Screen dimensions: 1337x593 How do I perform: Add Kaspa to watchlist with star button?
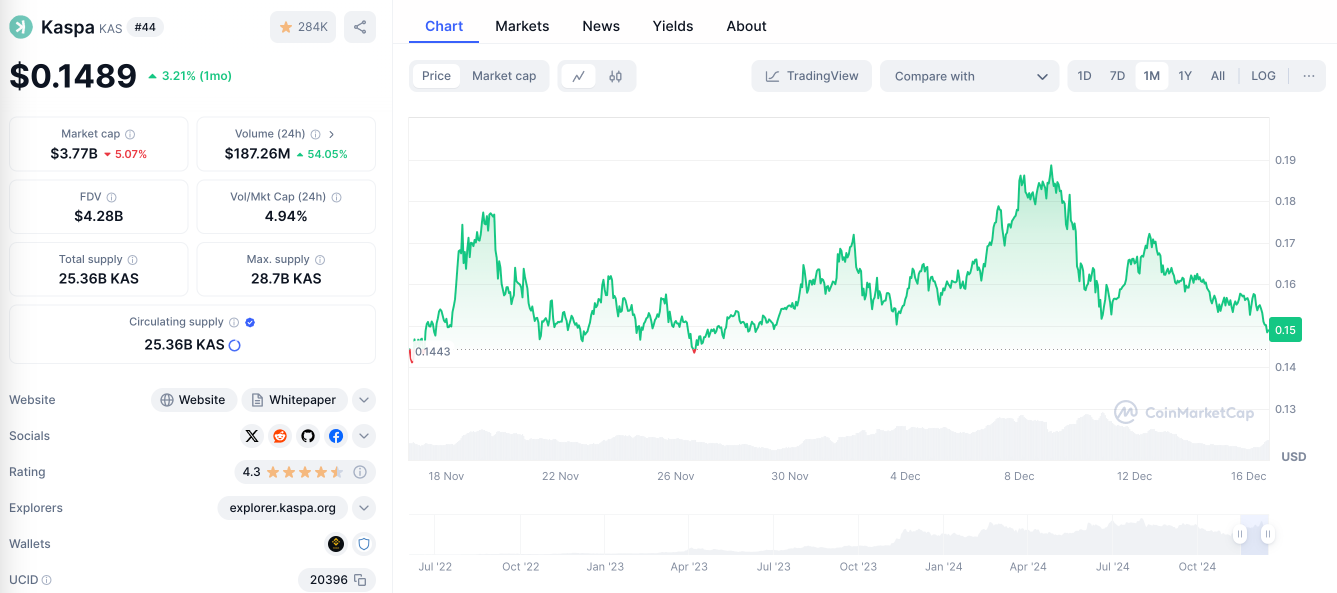click(x=303, y=27)
